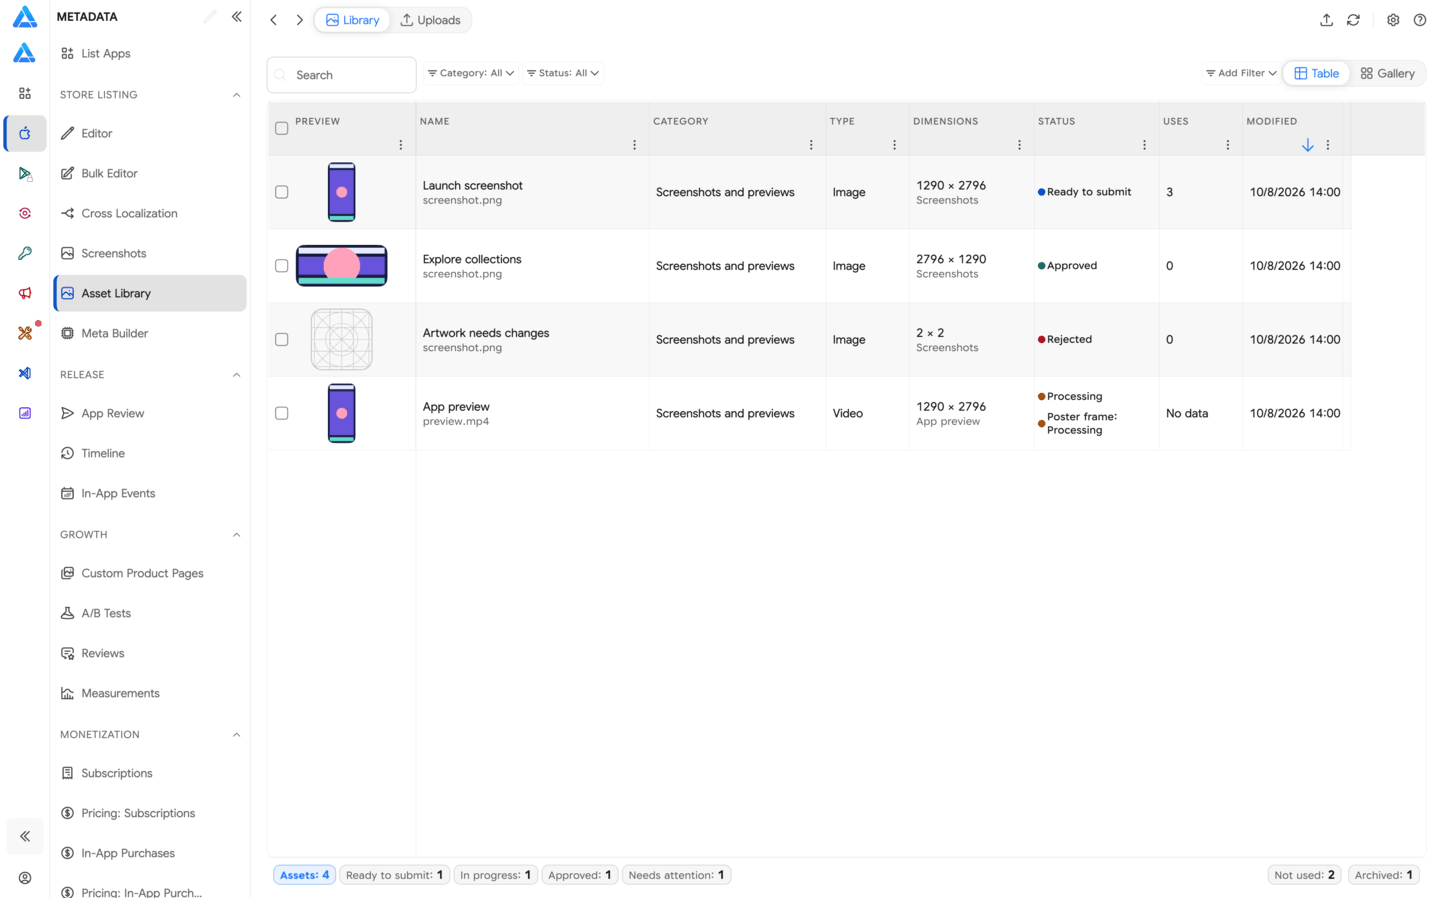Check the Artwork needs changes row checkbox
1440x898 pixels.
[282, 340]
